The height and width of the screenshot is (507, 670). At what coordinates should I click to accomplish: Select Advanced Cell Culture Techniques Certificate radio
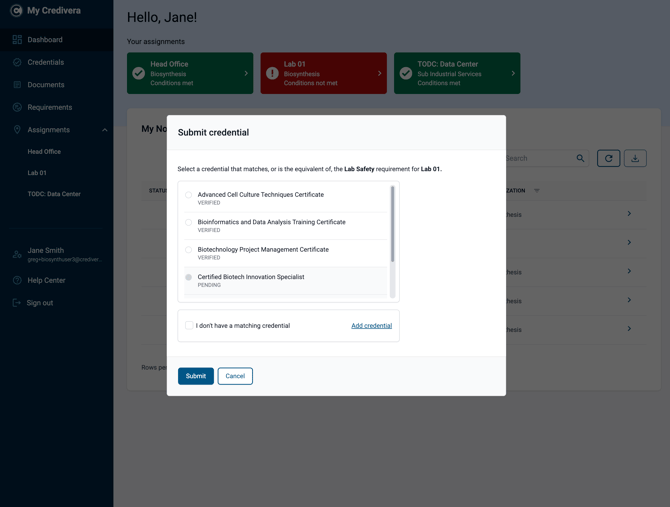(x=188, y=195)
